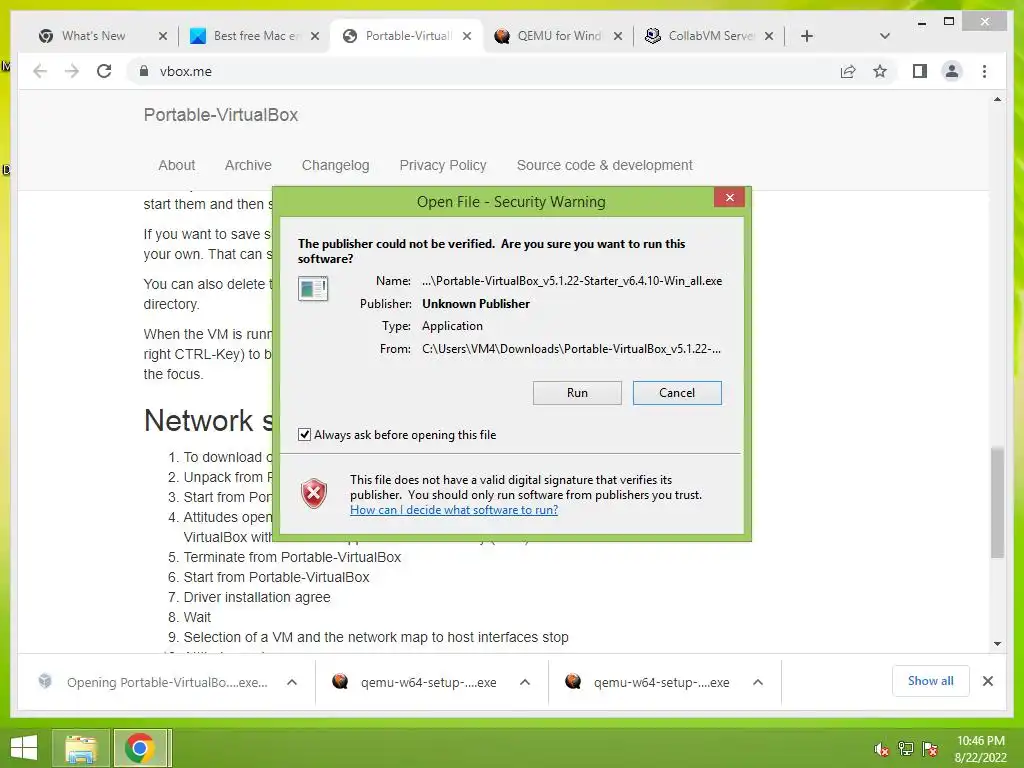
Task: Open the Changelog menu item
Action: pos(336,165)
